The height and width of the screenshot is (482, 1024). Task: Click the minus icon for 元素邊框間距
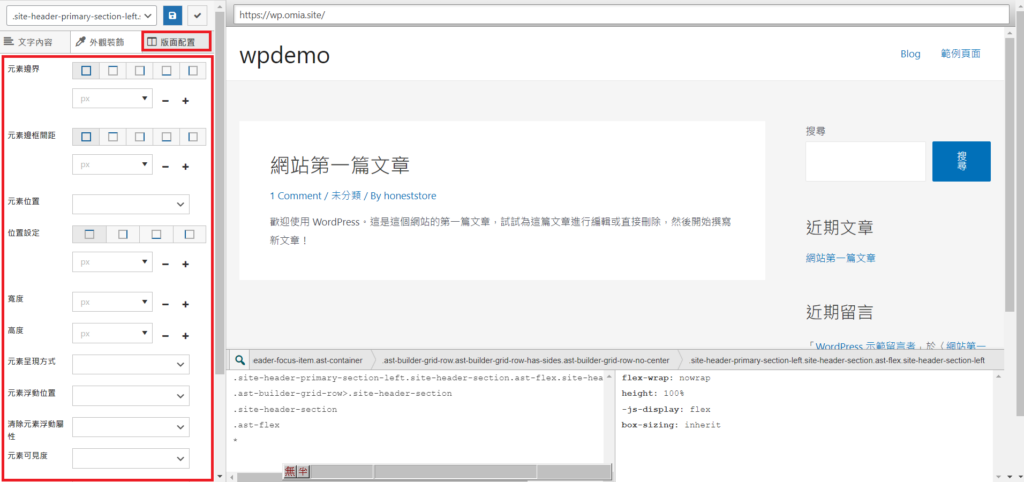(165, 167)
